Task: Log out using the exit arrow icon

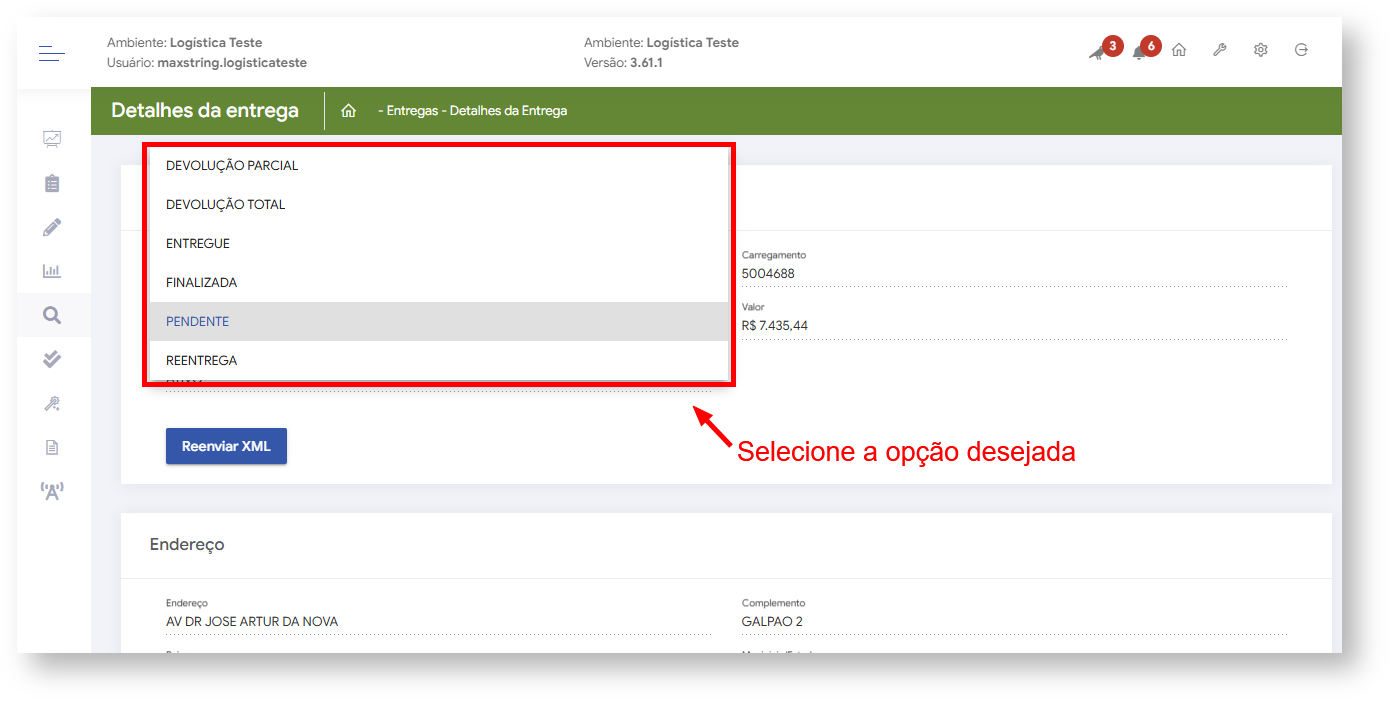Action: [1301, 50]
